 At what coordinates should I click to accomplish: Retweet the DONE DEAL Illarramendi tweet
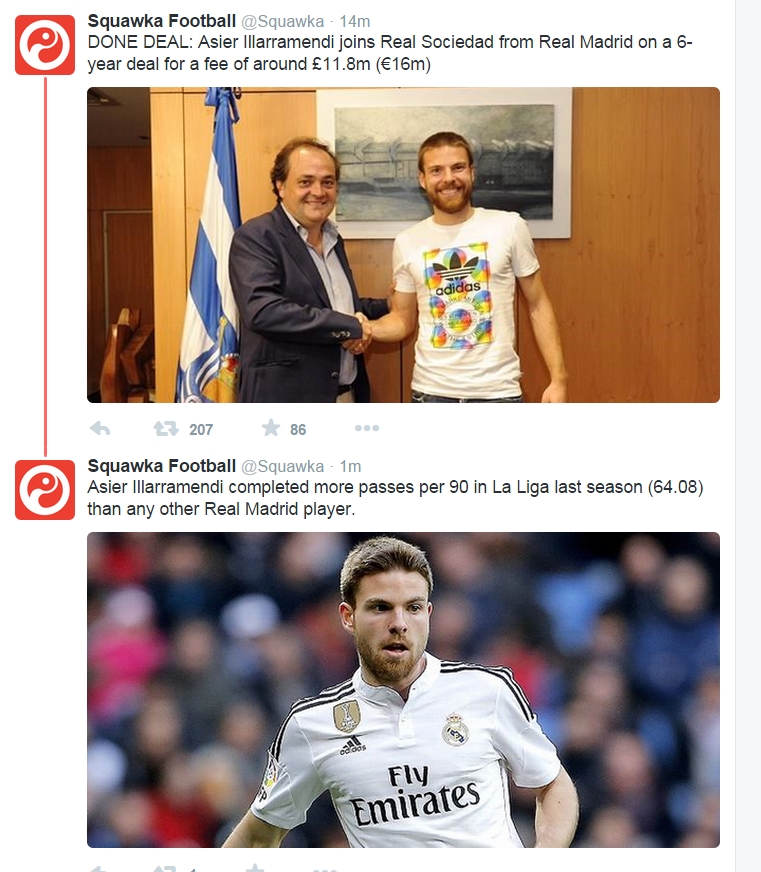(166, 429)
